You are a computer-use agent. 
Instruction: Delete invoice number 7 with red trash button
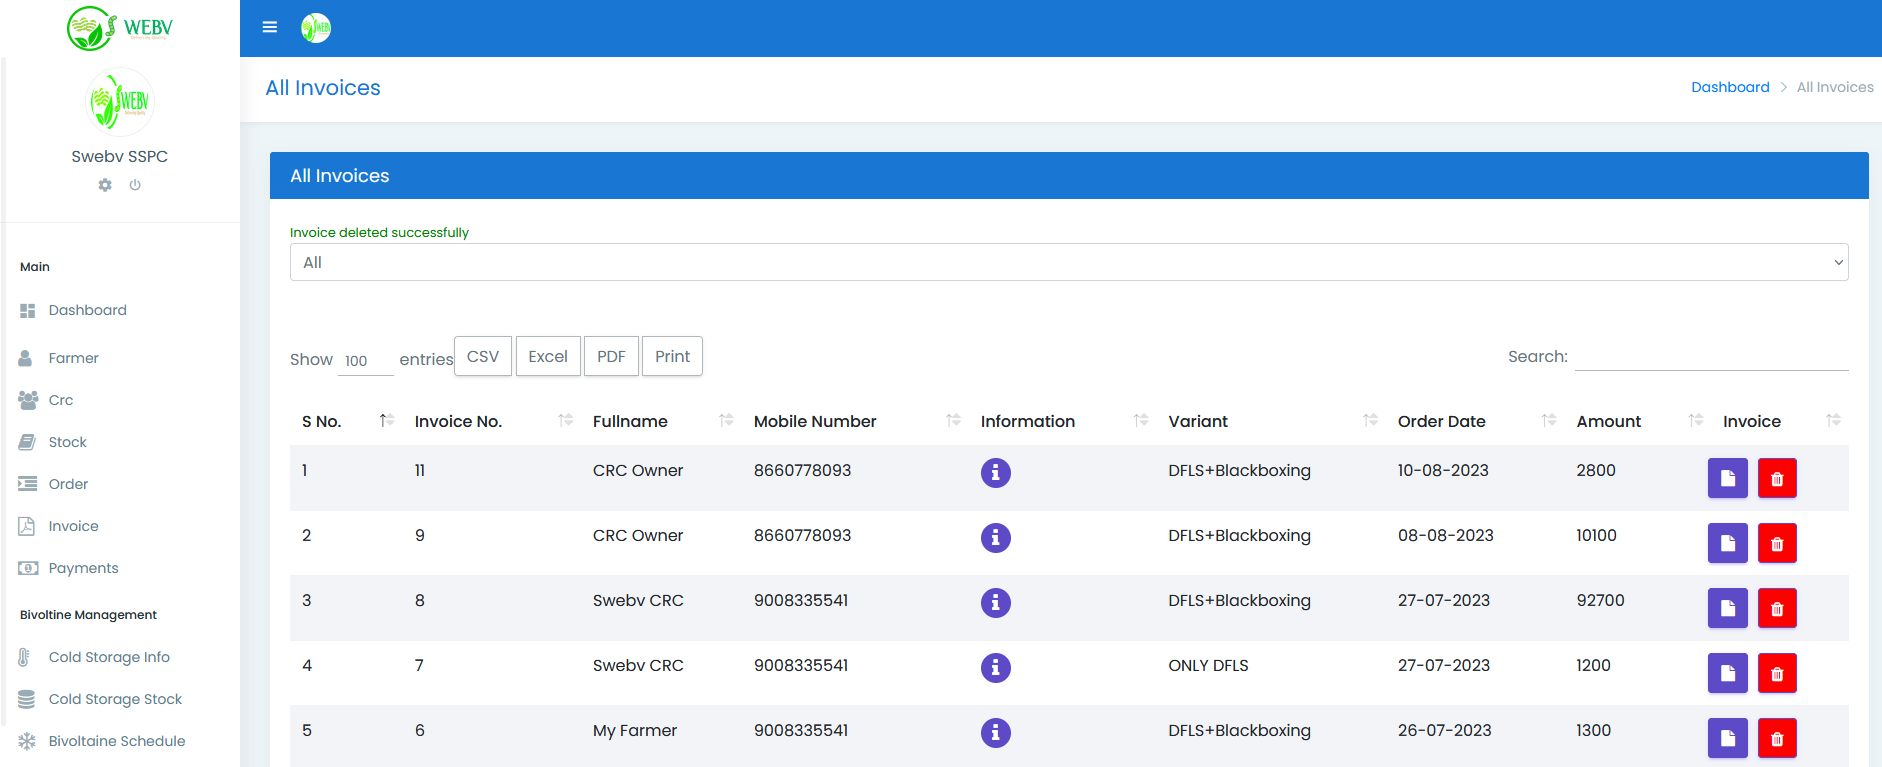click(1776, 673)
